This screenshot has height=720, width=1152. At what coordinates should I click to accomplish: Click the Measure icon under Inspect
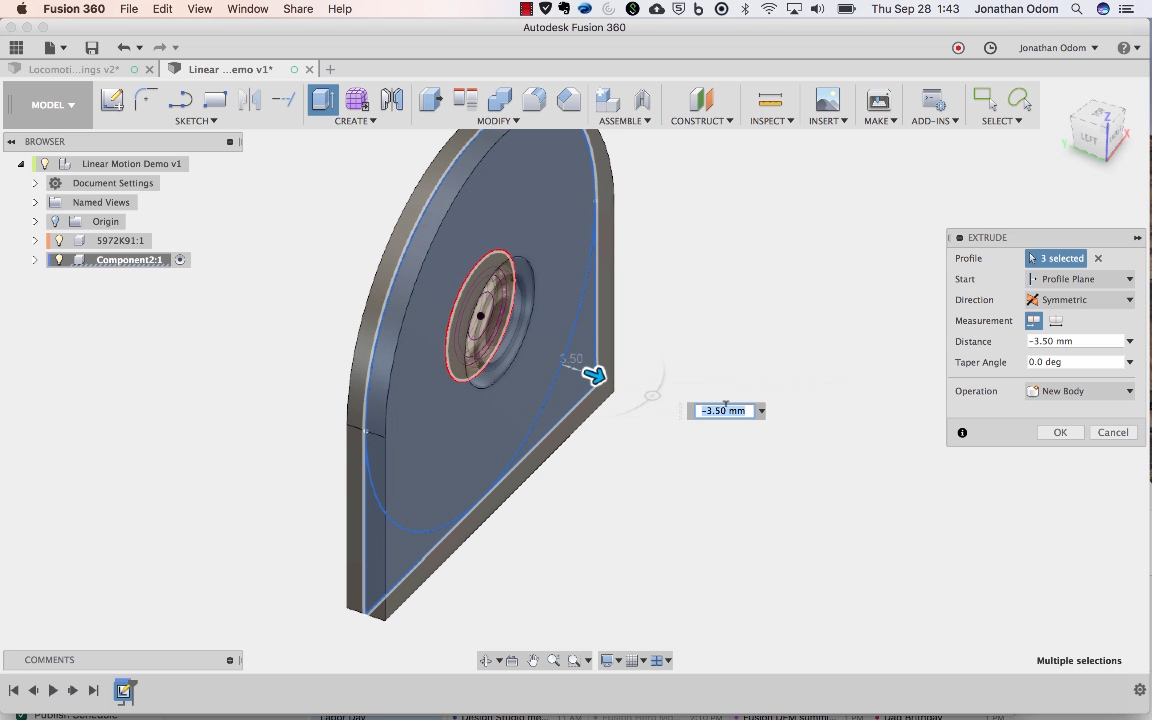(770, 99)
